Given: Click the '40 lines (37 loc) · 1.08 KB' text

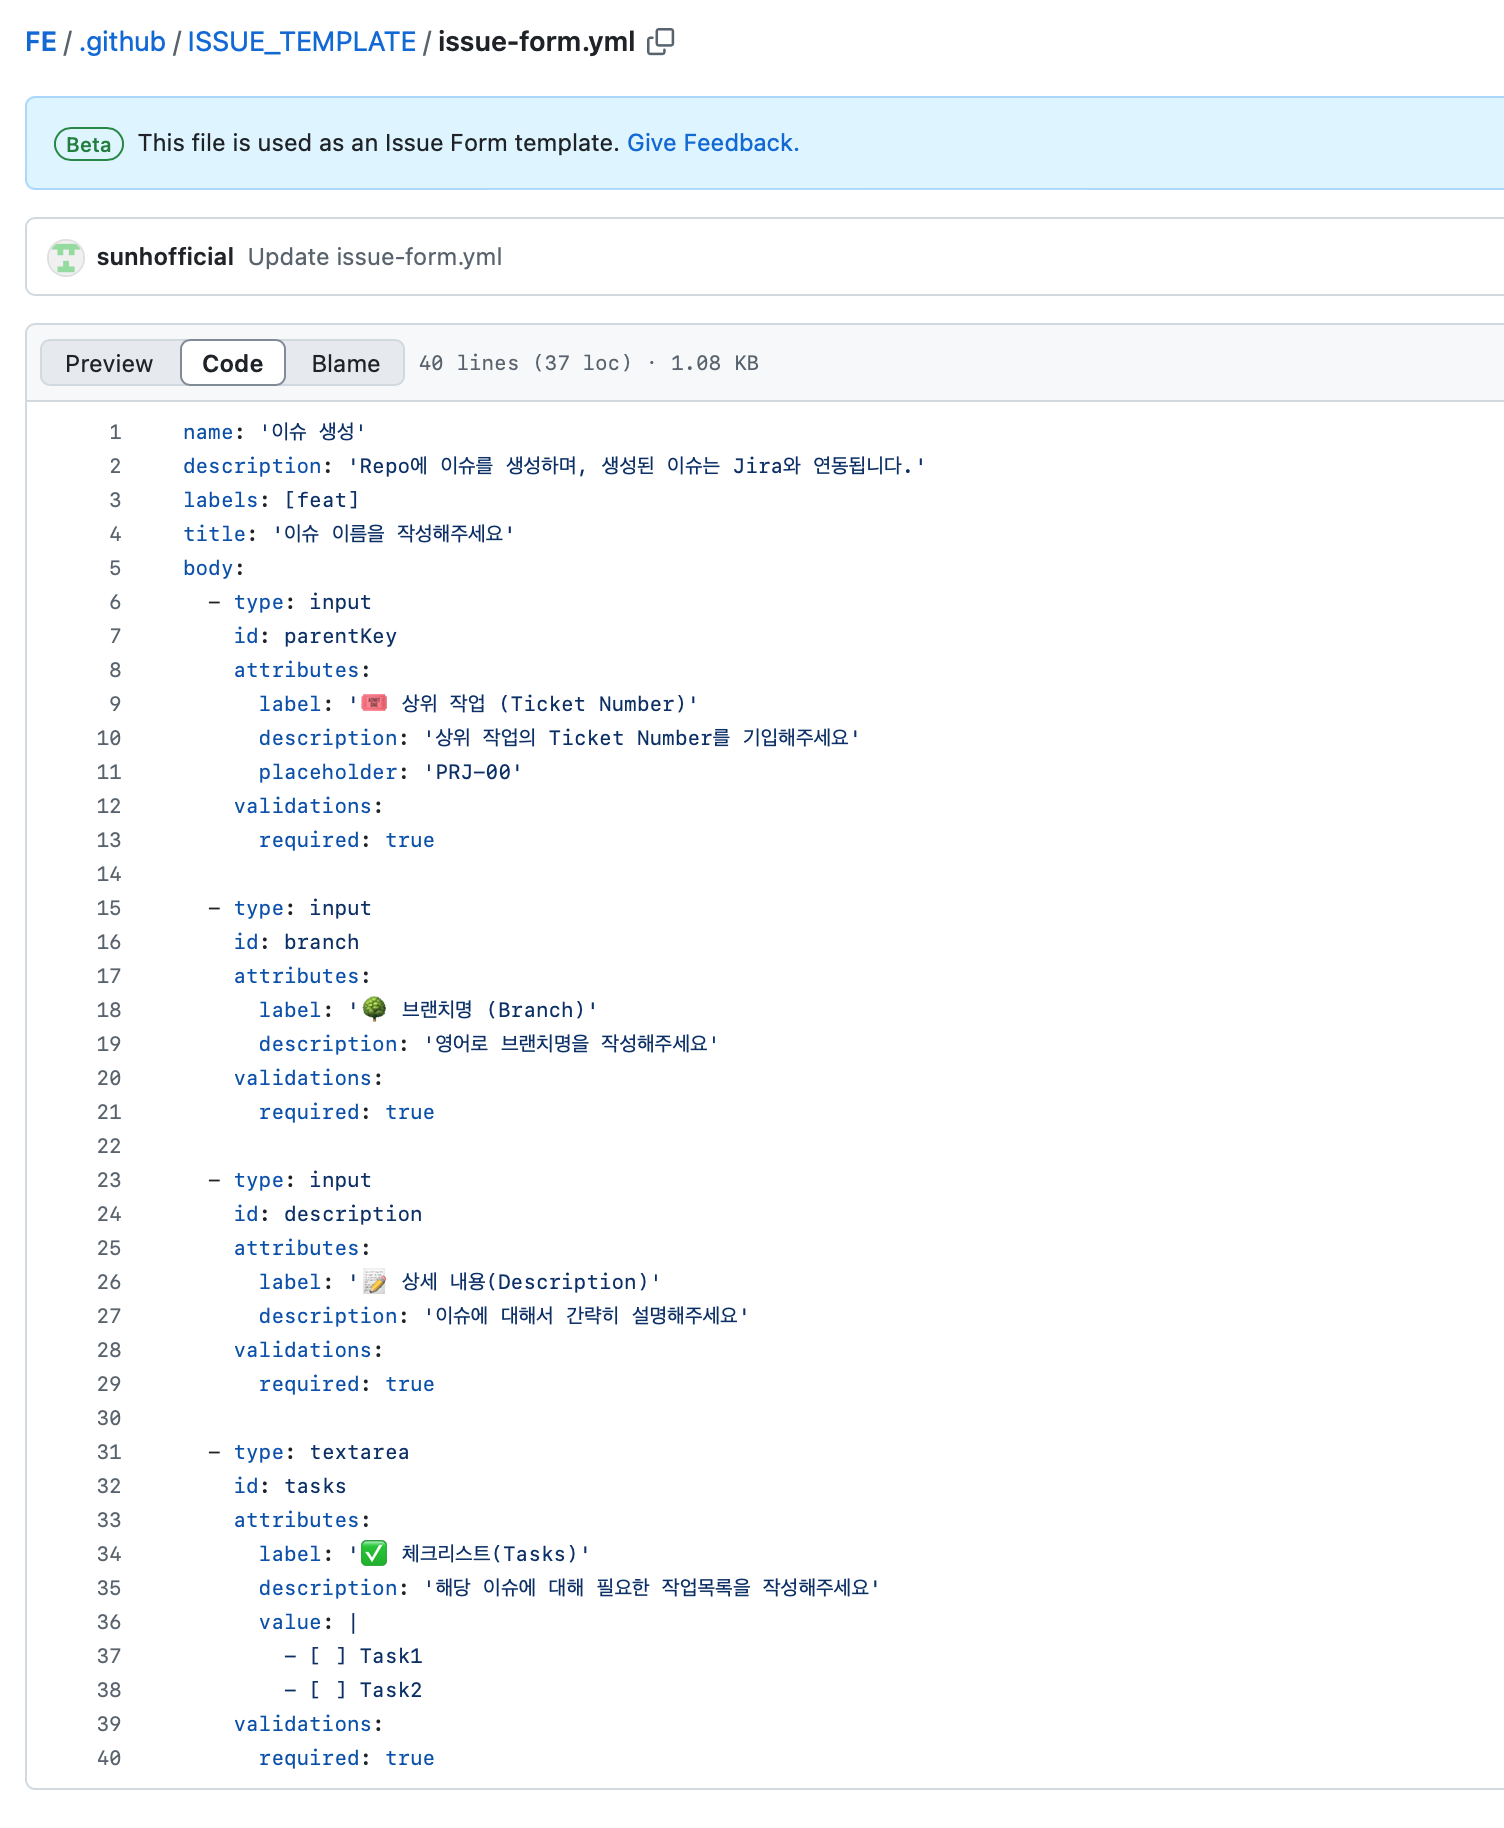Looking at the screenshot, I should pos(589,363).
